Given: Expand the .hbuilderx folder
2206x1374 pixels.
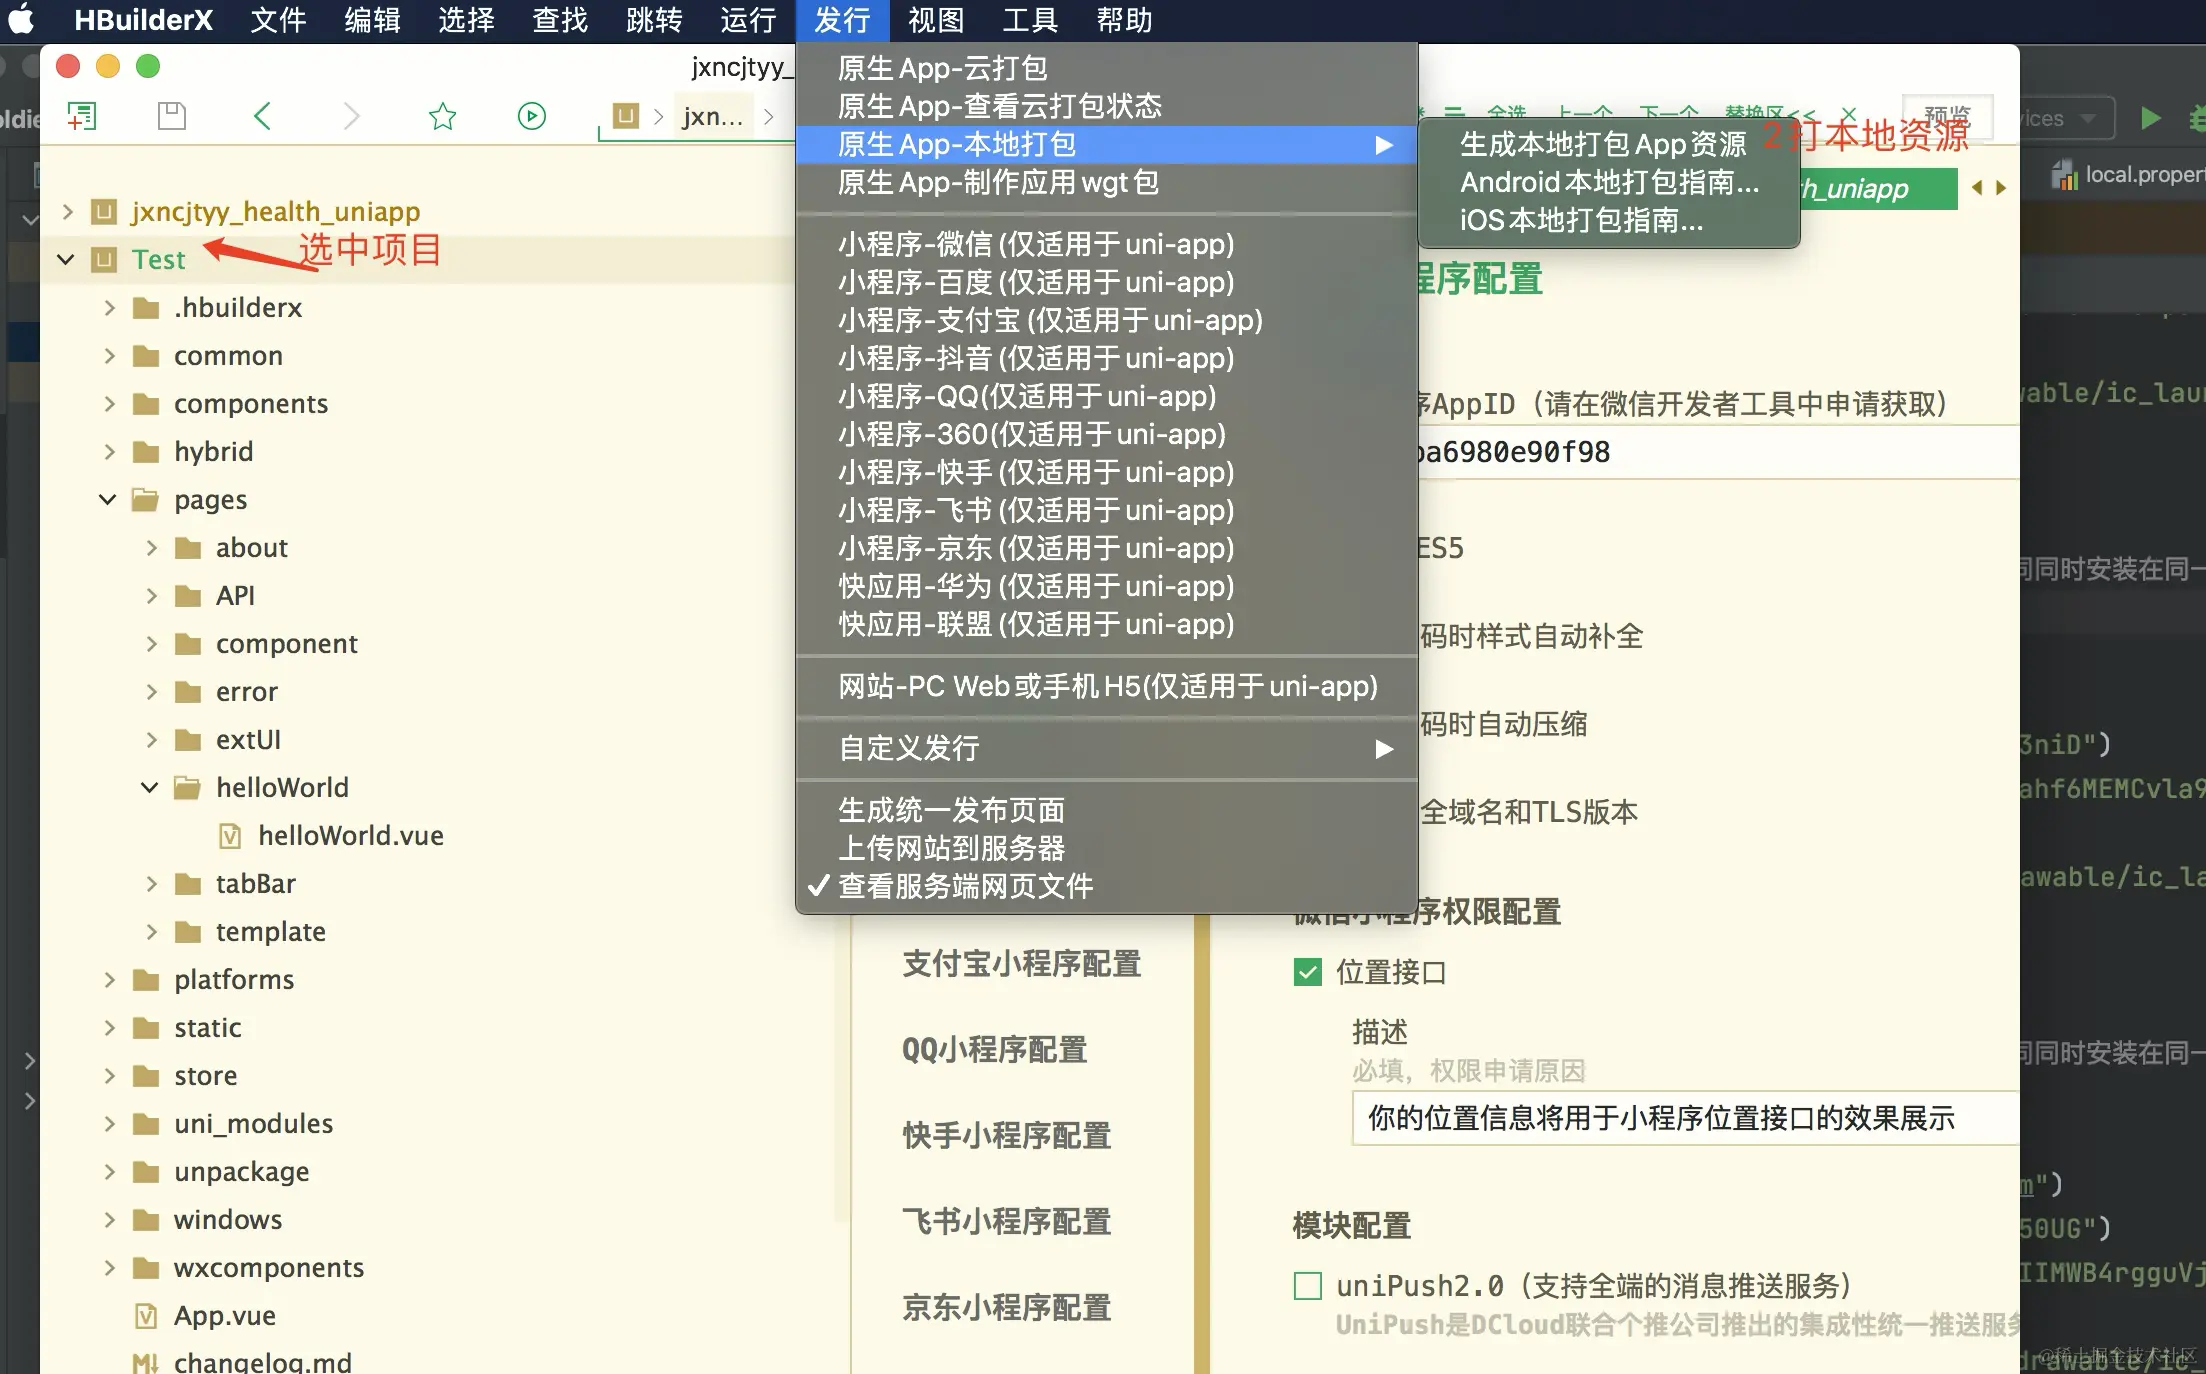Looking at the screenshot, I should [x=109, y=308].
